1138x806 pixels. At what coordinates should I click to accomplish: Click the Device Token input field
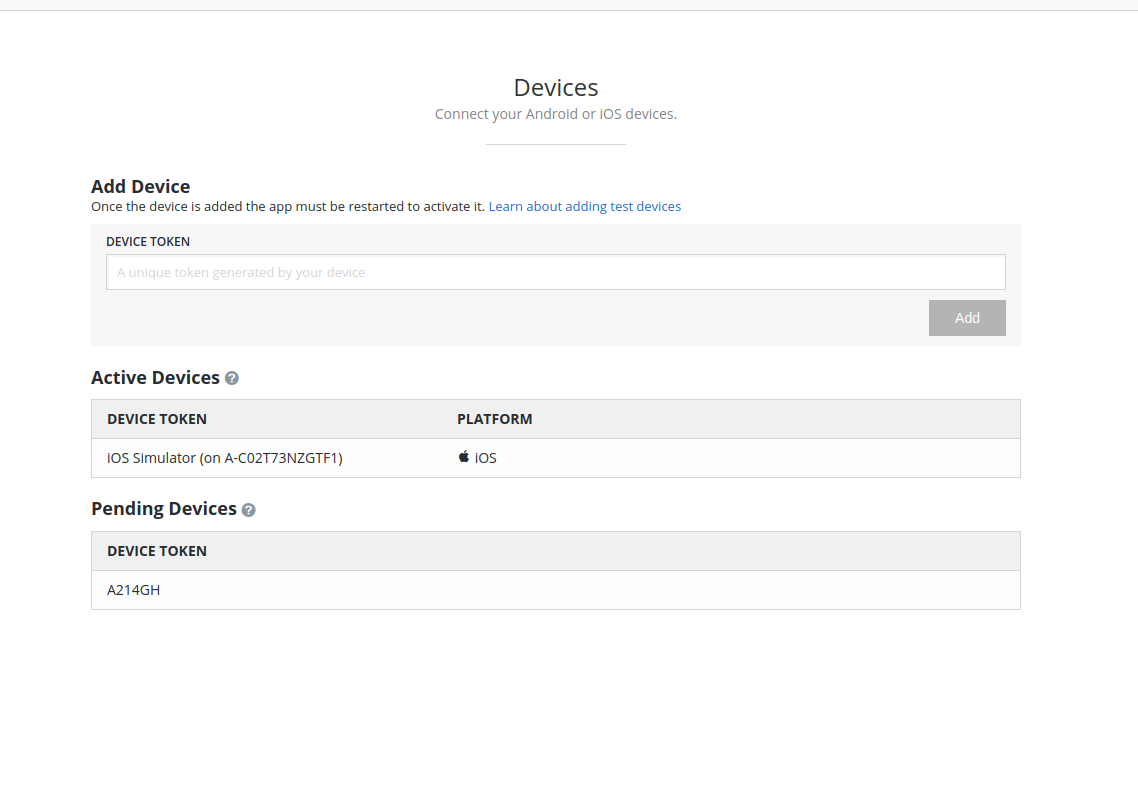coord(555,272)
